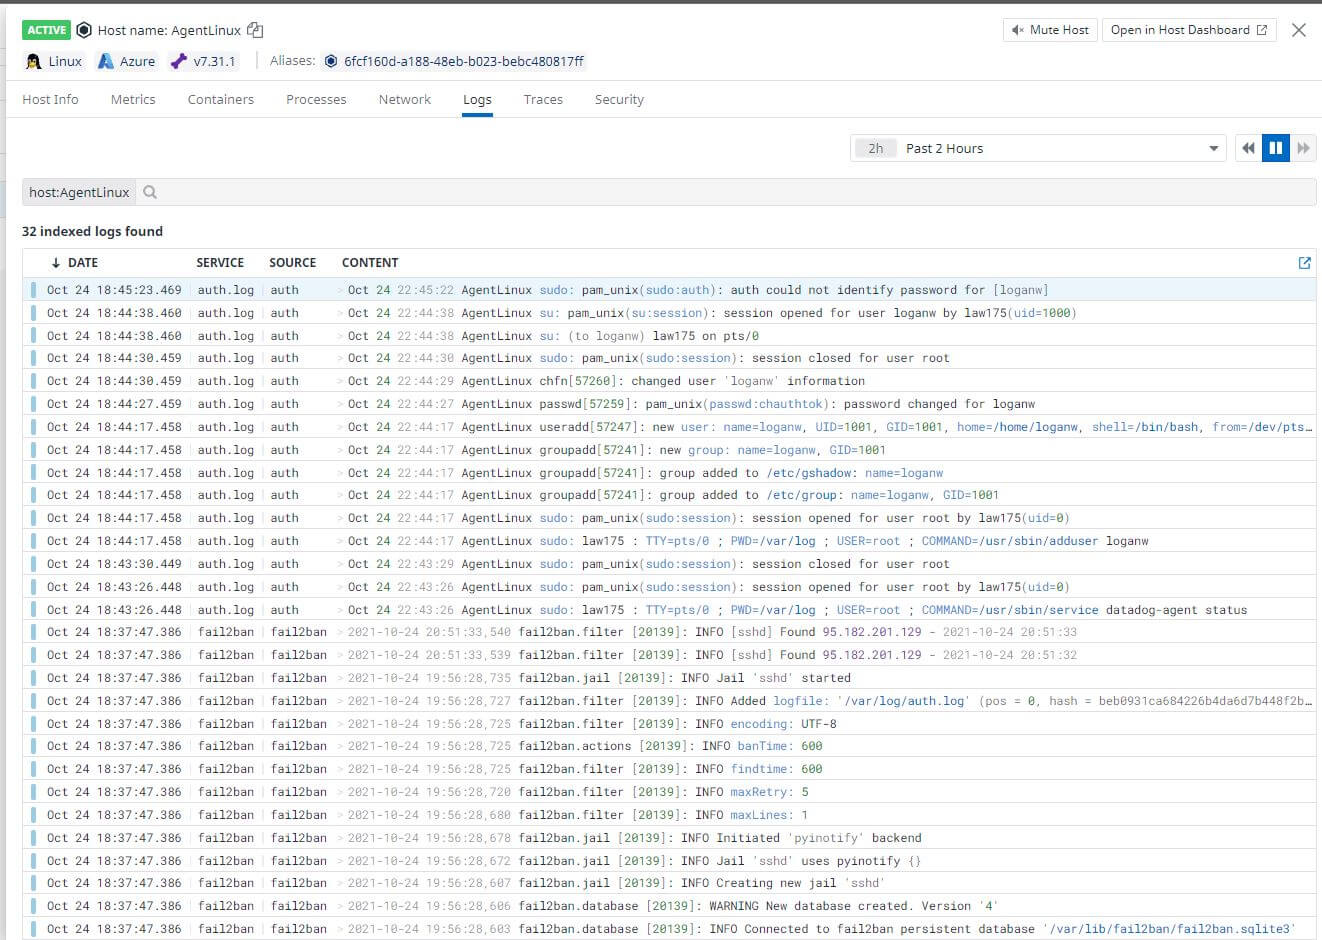Open in Host Dashboard

tap(1189, 30)
